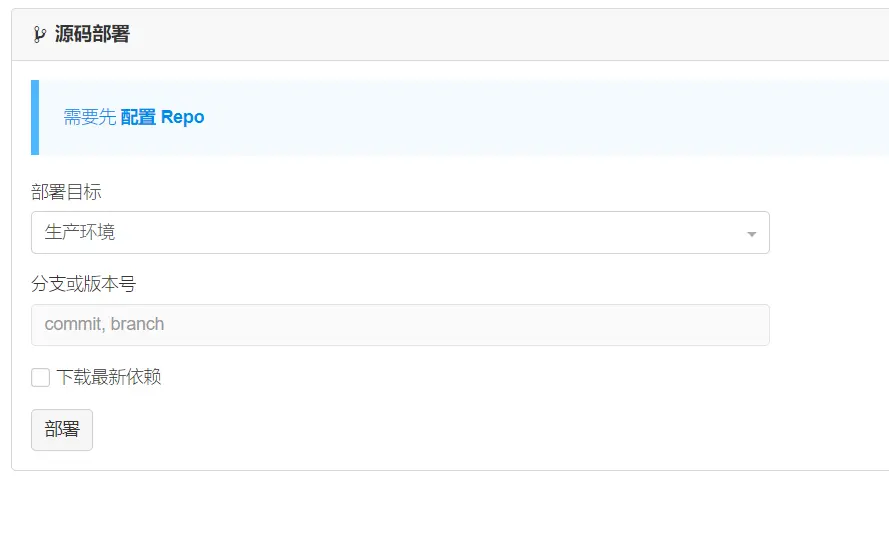Viewport: 889px width, 535px height.
Task: Enable the 下载最新依赖 checkbox
Action: (41, 377)
